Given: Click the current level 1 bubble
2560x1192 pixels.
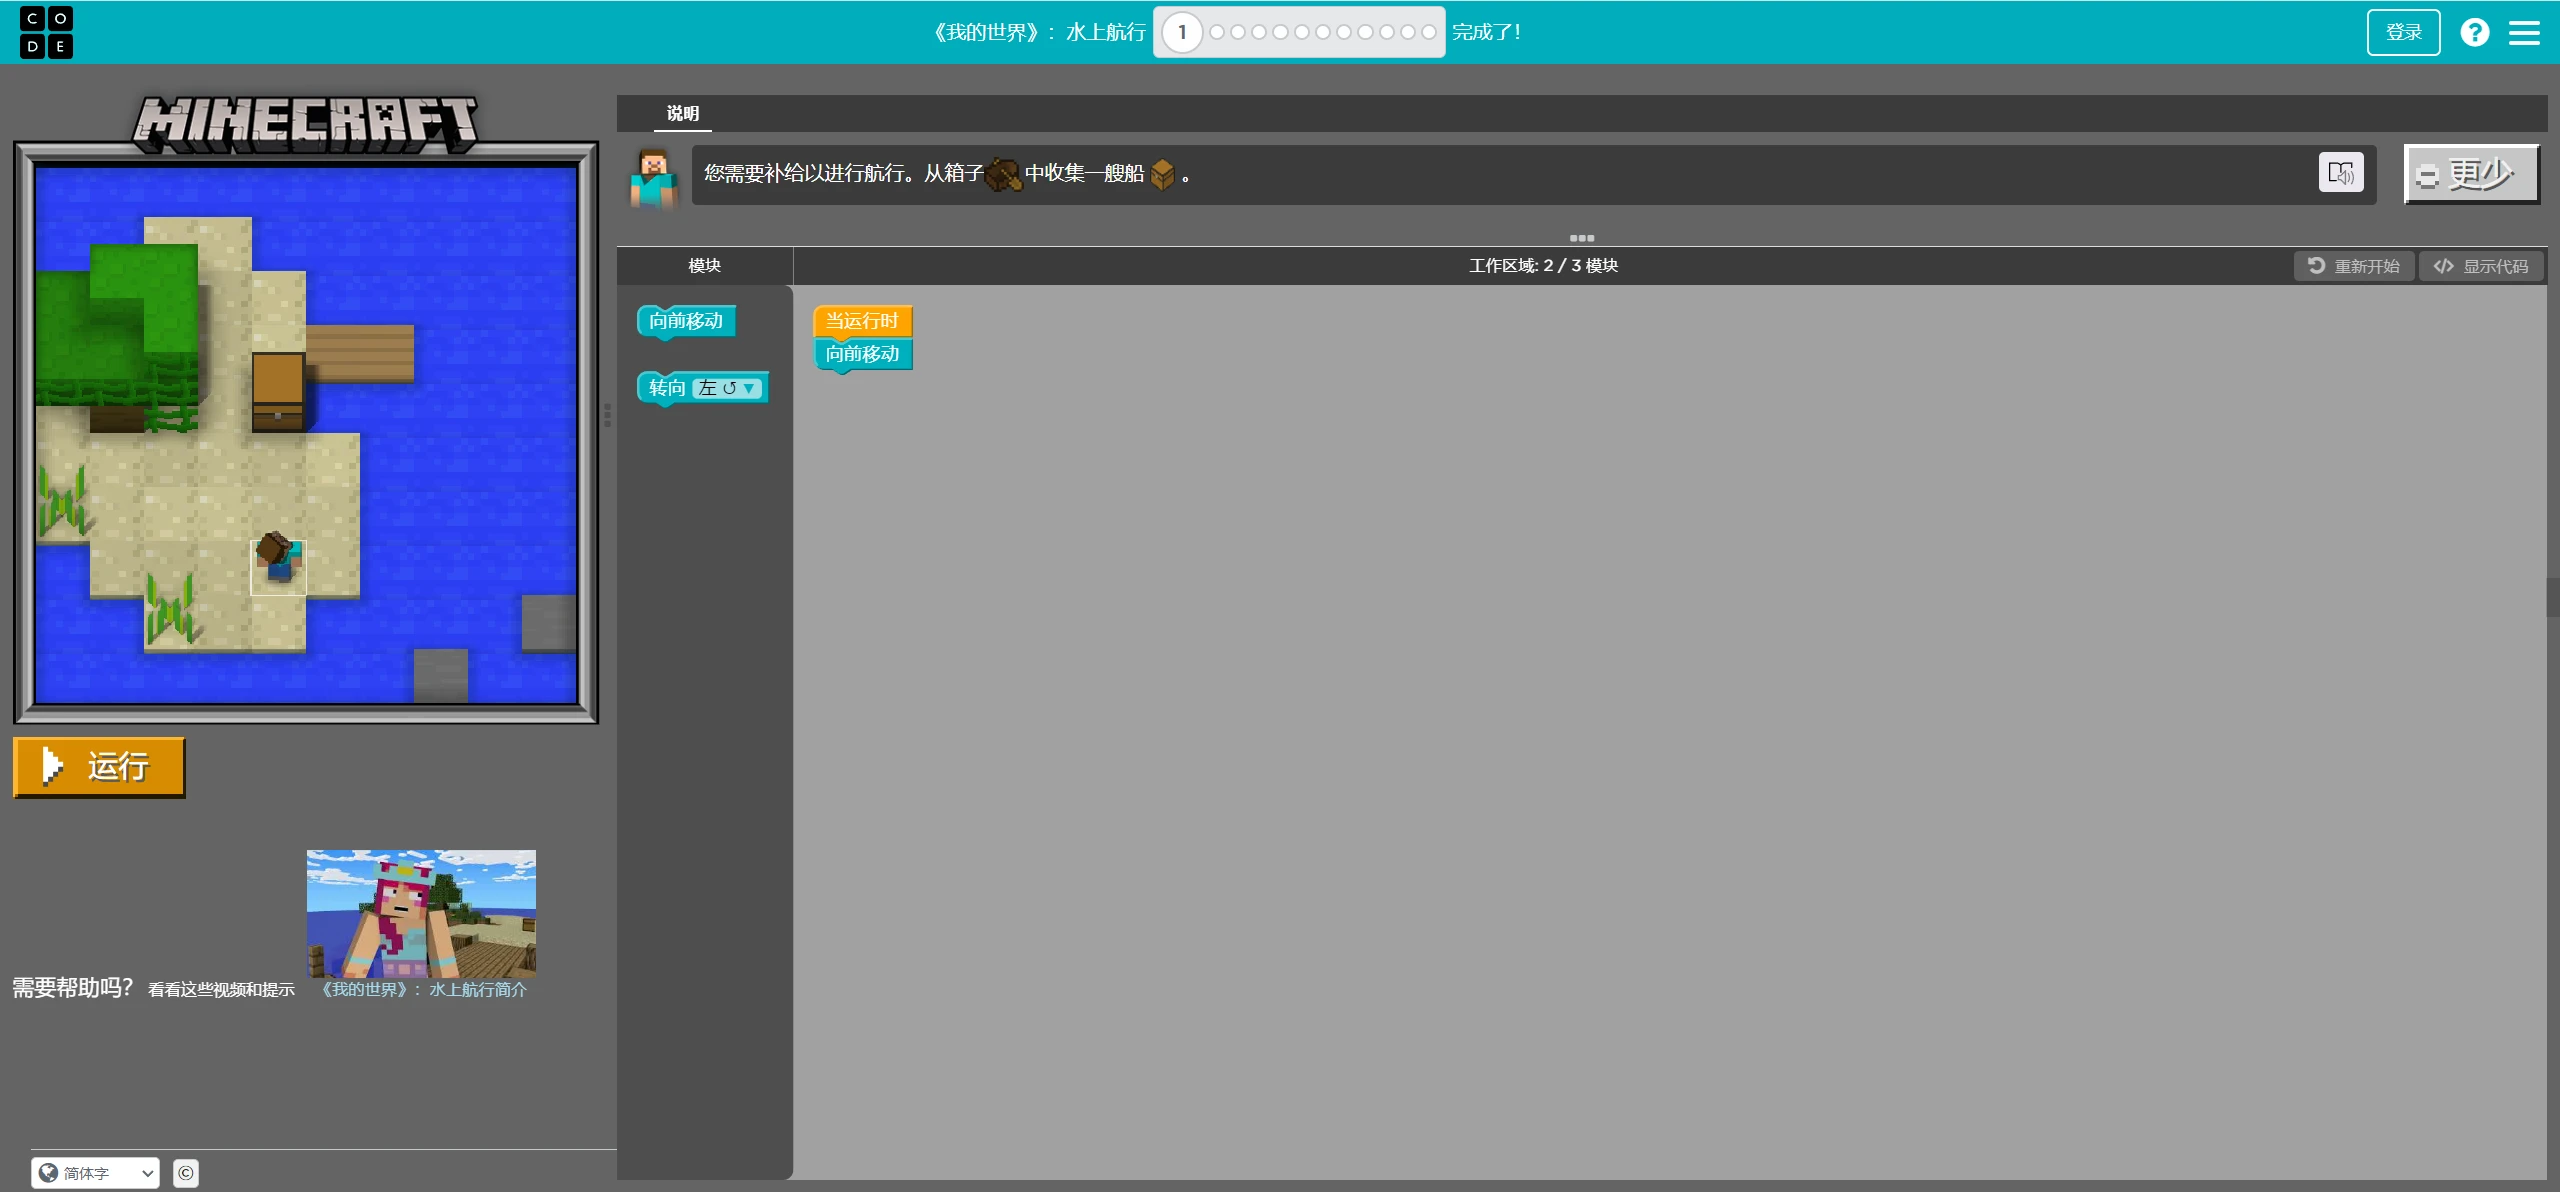Looking at the screenshot, I should point(1182,32).
